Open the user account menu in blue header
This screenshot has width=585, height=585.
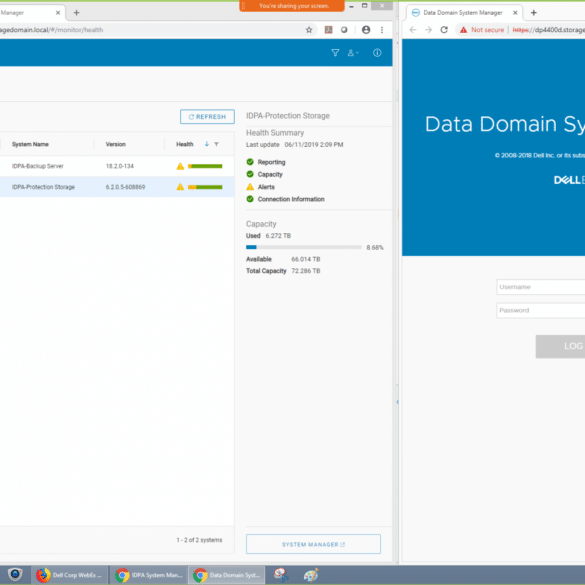[x=353, y=53]
